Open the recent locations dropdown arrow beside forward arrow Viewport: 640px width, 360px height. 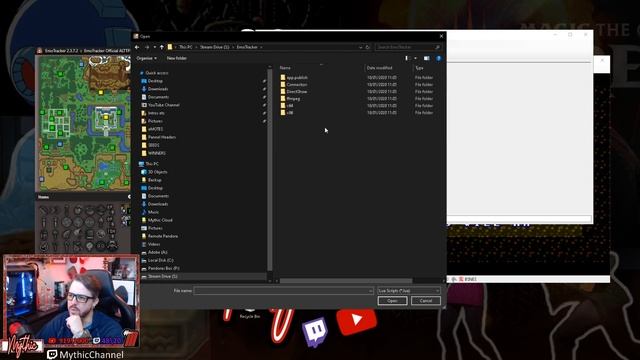click(155, 47)
